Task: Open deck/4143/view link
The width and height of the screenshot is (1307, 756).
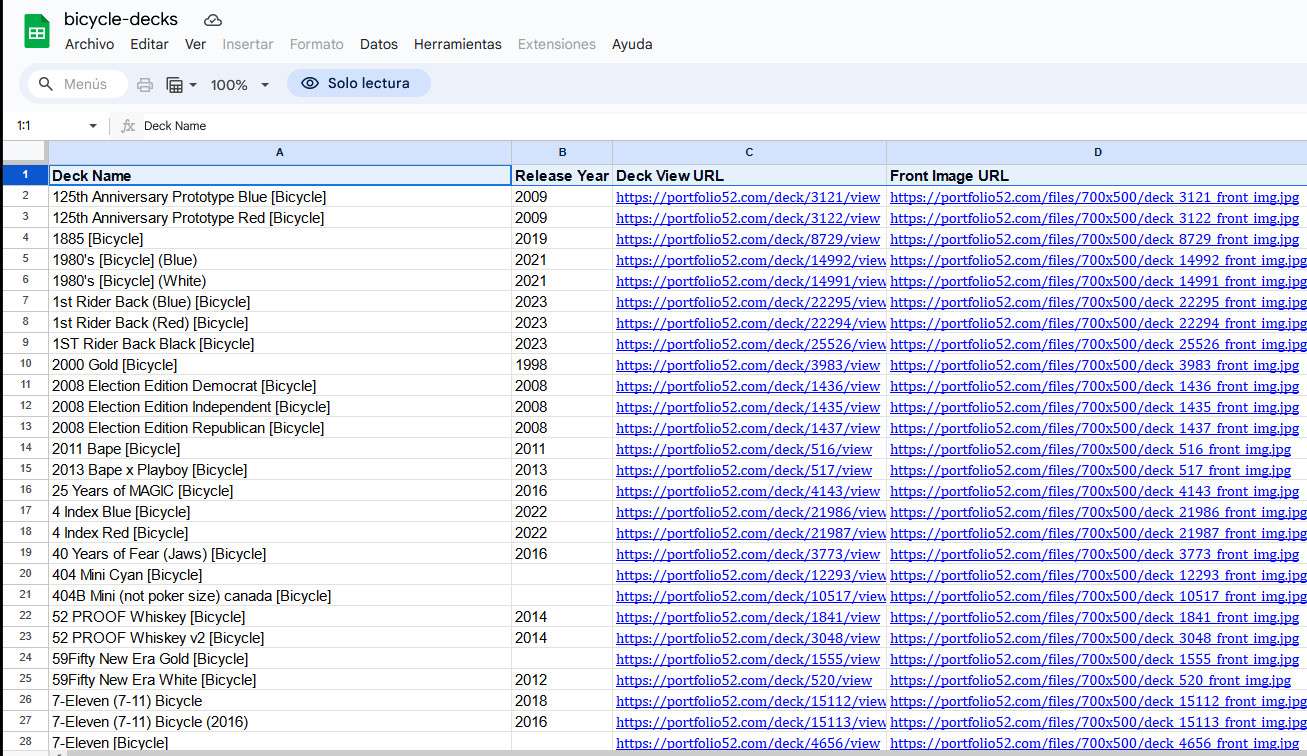Action: click(x=748, y=491)
